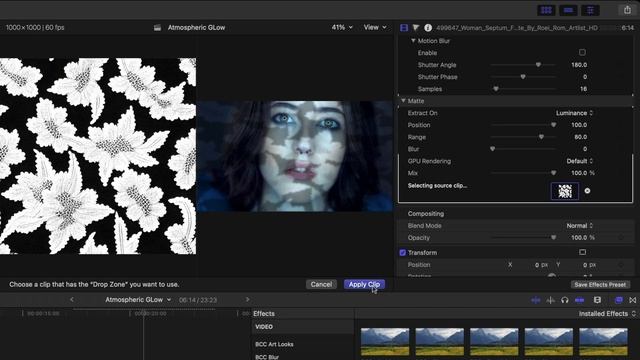Open the Transitions browser bowtie icon
This screenshot has width=640, height=360.
(633, 300)
